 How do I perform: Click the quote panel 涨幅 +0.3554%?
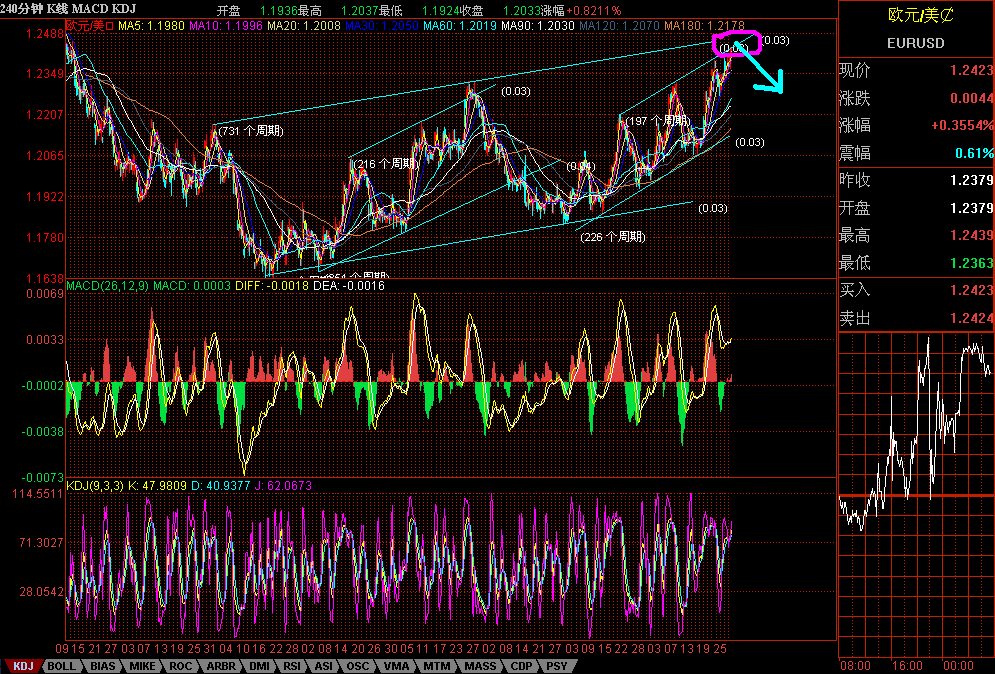click(962, 126)
